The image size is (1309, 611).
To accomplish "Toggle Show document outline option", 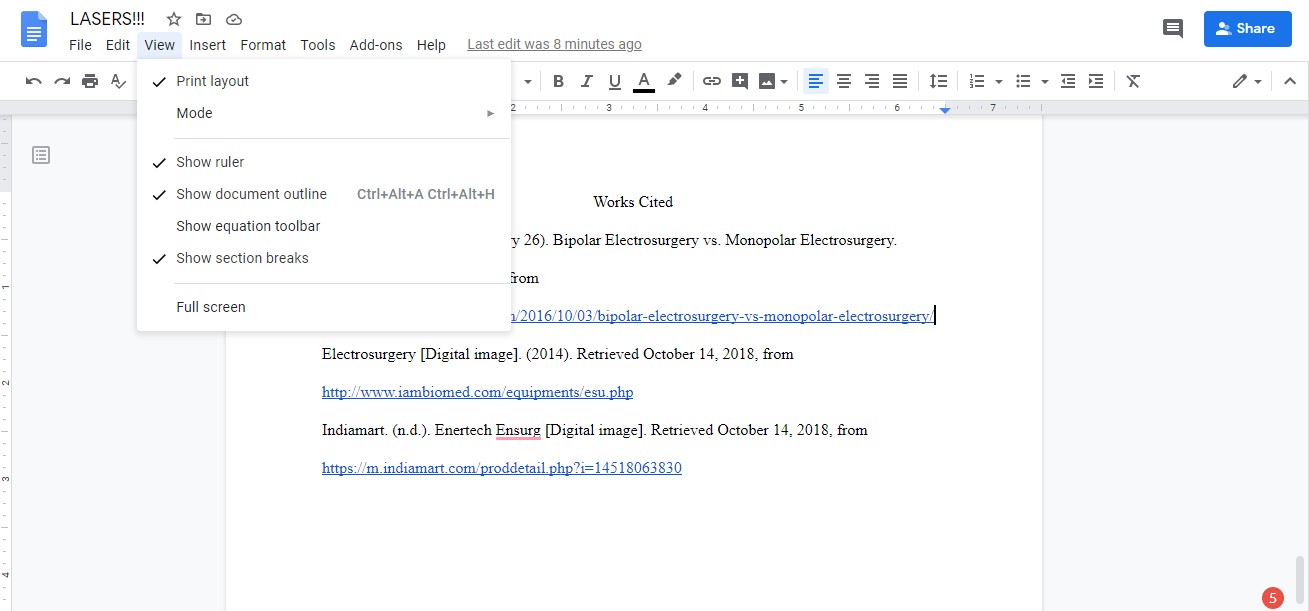I will pyautogui.click(x=251, y=194).
